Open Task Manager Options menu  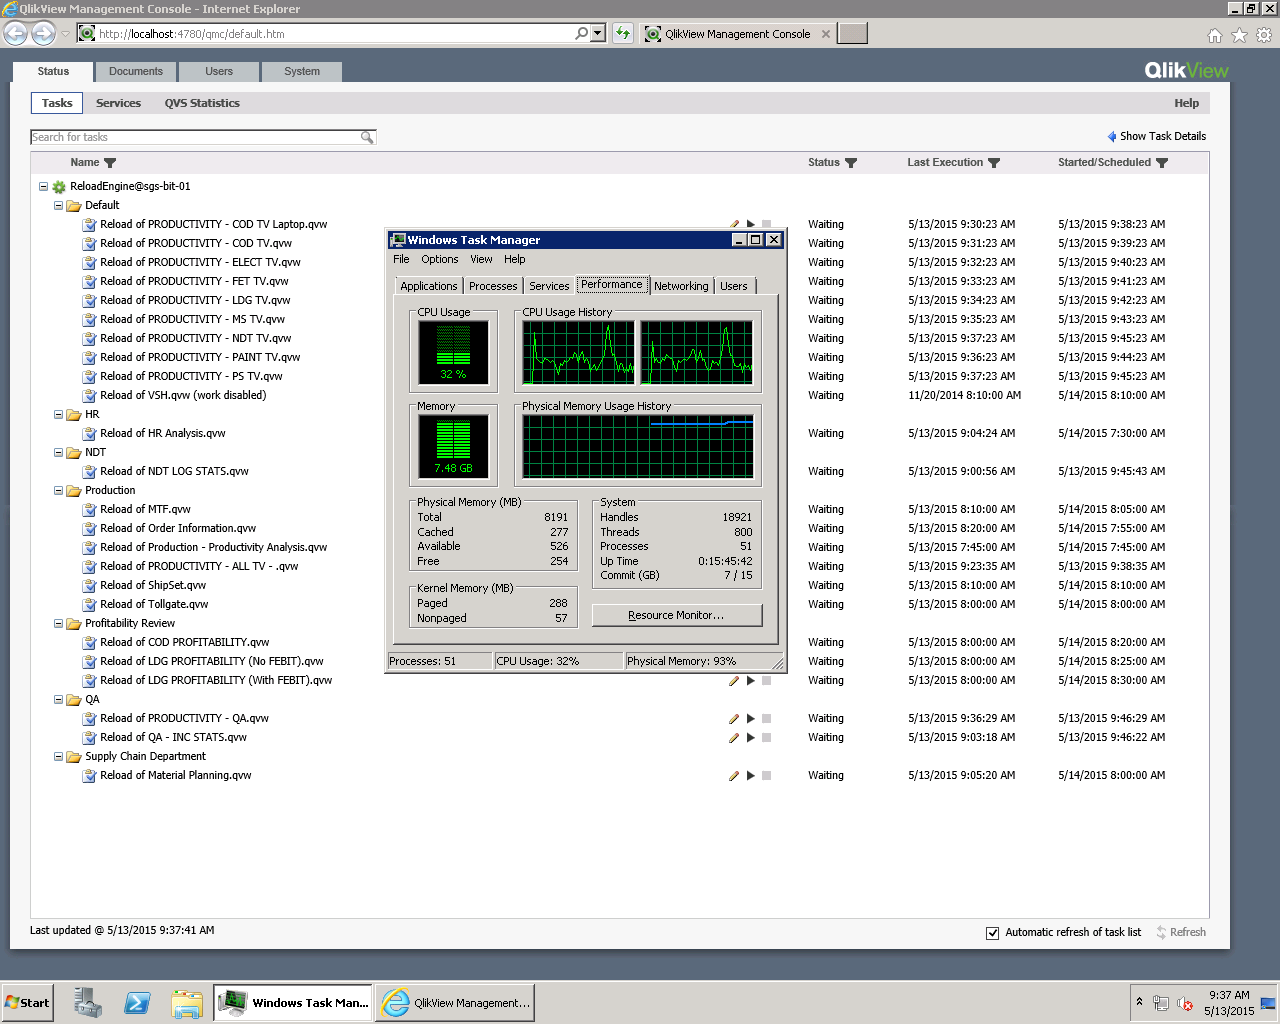point(440,259)
